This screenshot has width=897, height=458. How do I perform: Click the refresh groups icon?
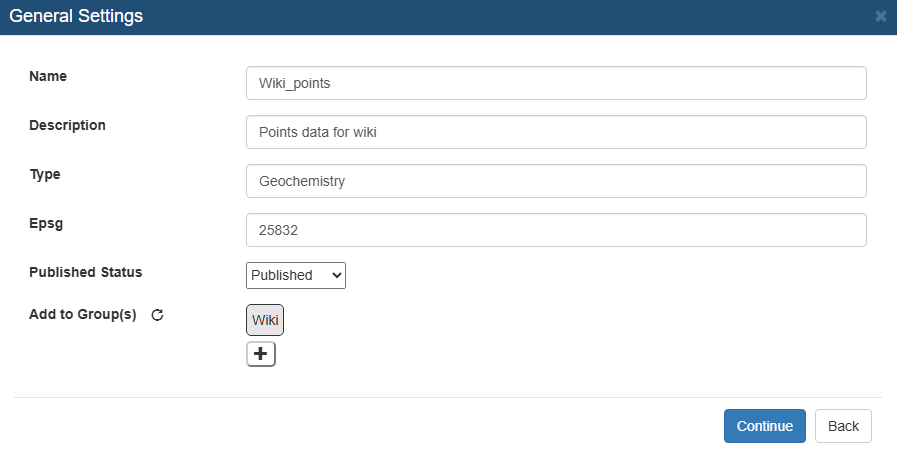coord(157,315)
